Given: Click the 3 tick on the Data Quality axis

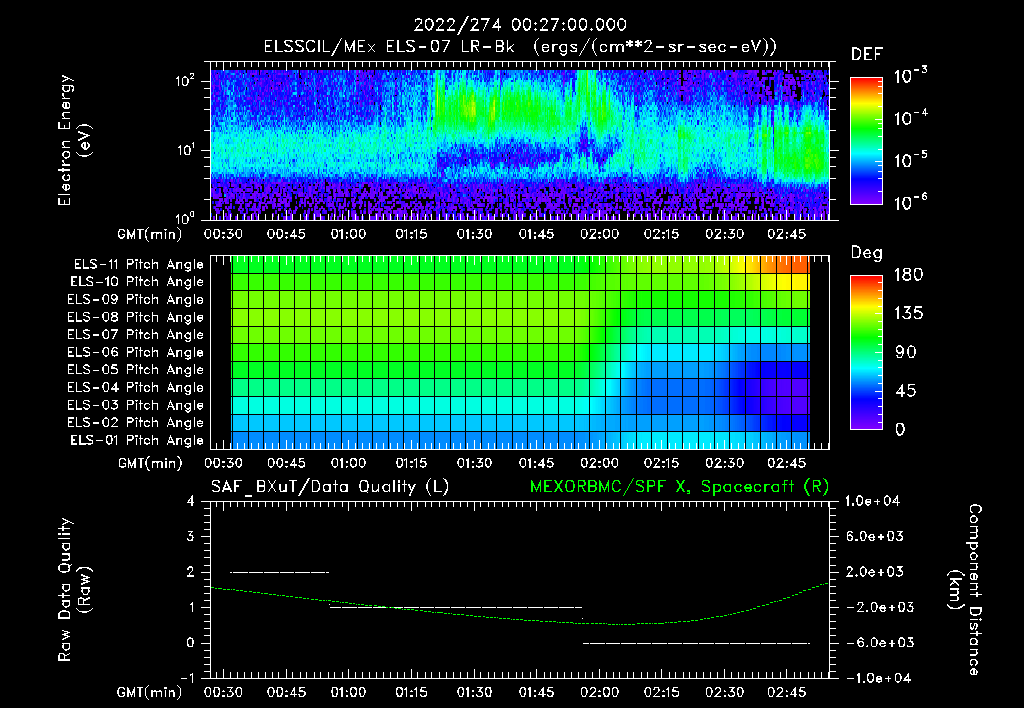Looking at the screenshot, I should [x=190, y=536].
